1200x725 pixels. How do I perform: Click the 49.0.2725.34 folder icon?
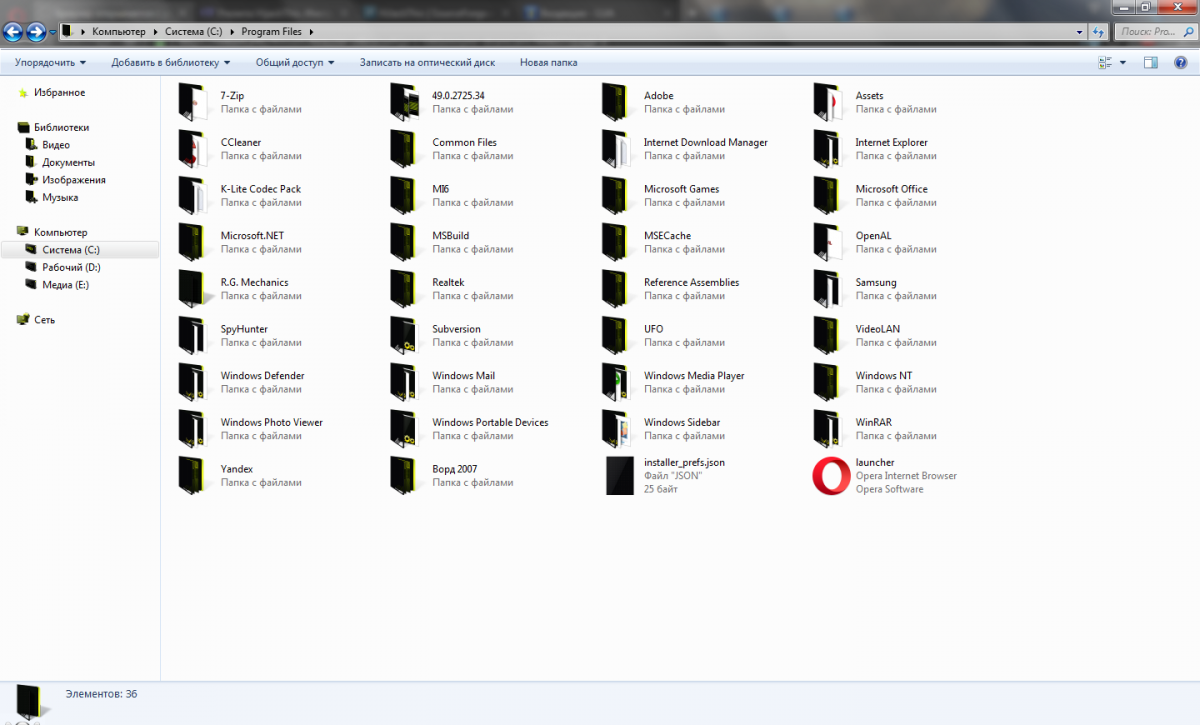pyautogui.click(x=403, y=102)
